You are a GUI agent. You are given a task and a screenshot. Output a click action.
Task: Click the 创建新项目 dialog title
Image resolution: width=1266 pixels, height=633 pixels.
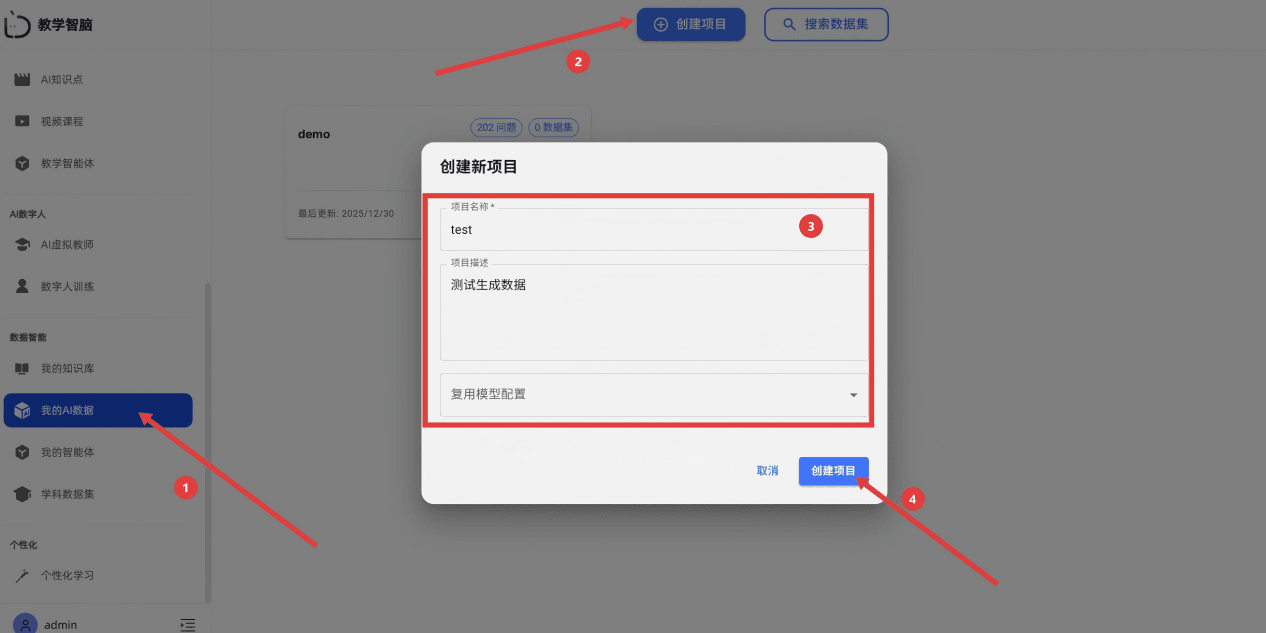coord(479,167)
